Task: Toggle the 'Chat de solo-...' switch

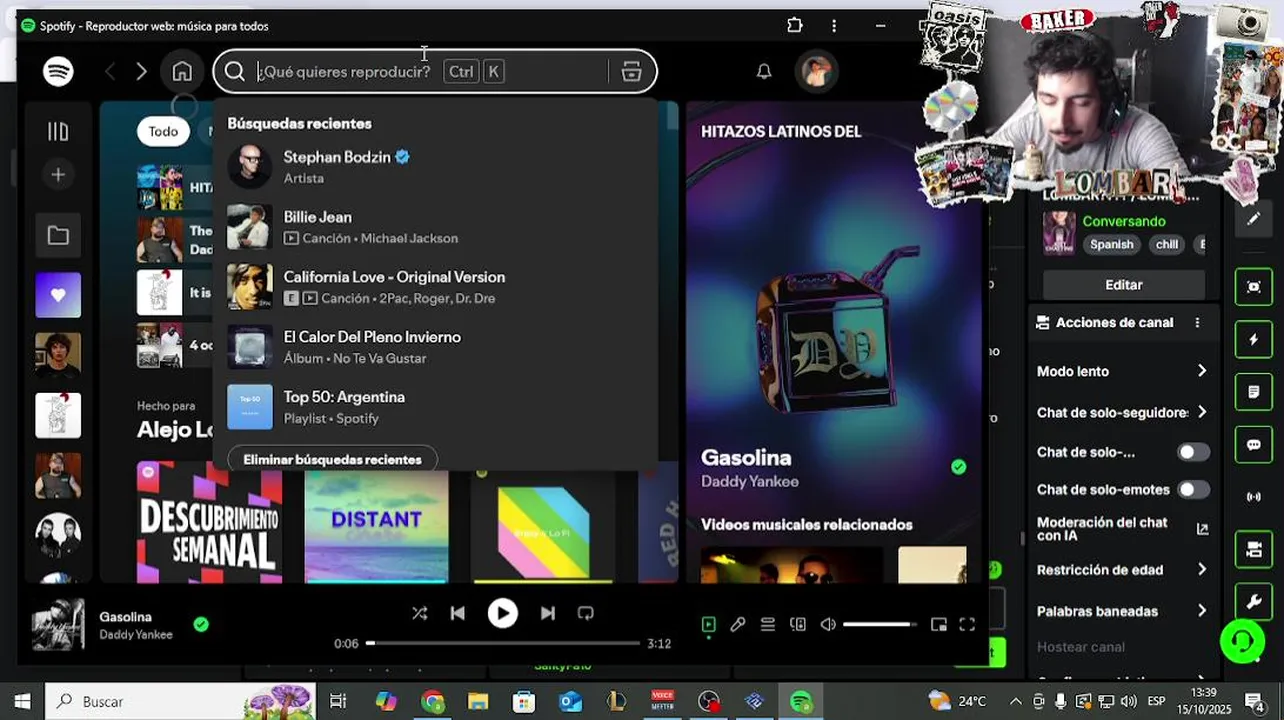Action: coord(1193,452)
